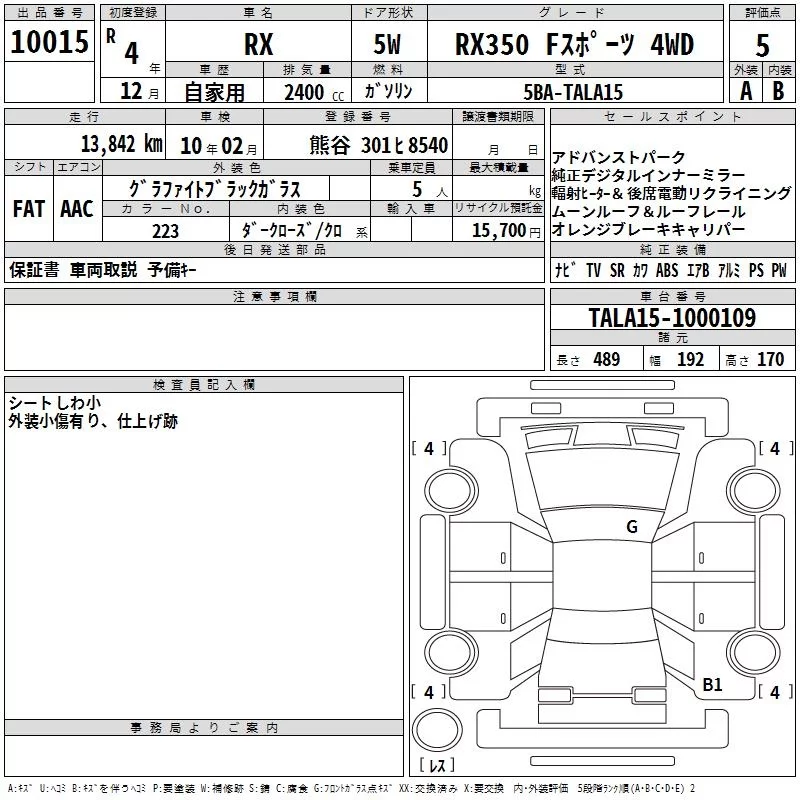
Task: Click the fuel type ガソリン
Action: (388, 91)
